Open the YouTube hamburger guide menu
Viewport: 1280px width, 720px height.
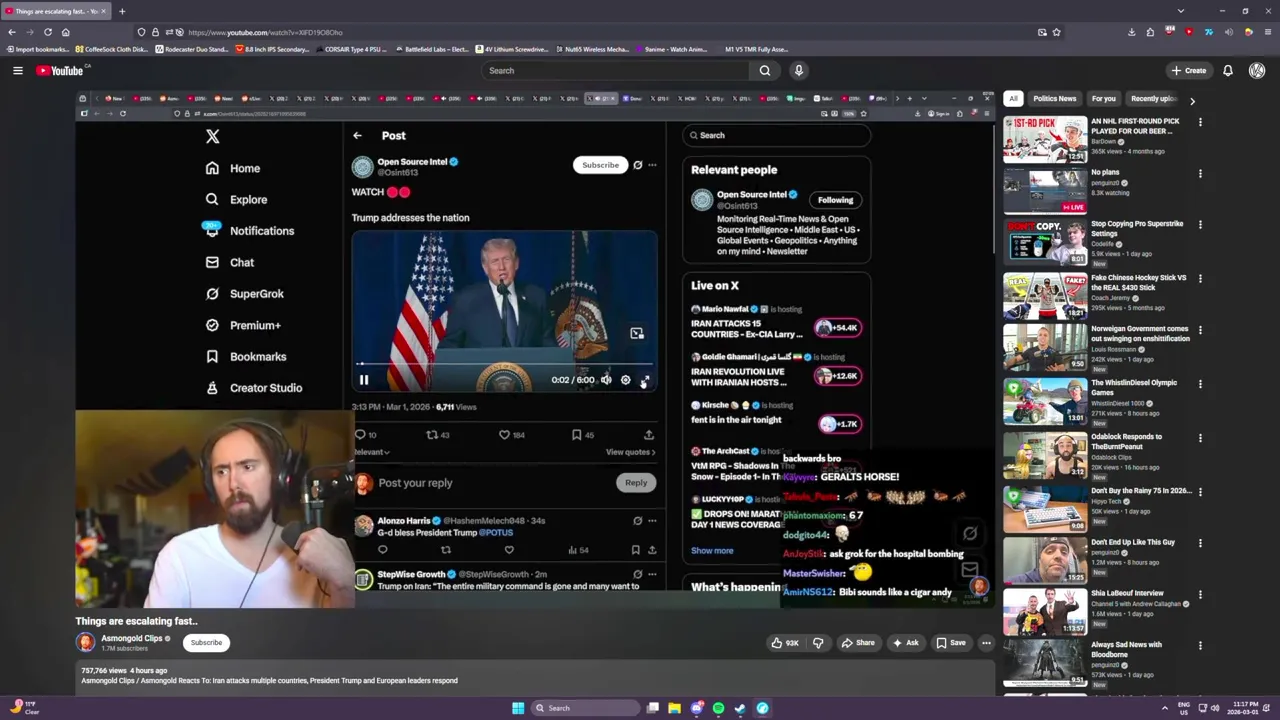pos(18,71)
